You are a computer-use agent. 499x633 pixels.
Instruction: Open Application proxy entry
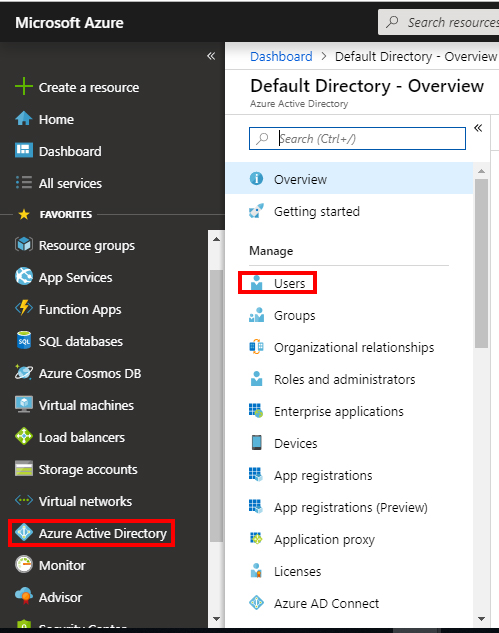324,540
